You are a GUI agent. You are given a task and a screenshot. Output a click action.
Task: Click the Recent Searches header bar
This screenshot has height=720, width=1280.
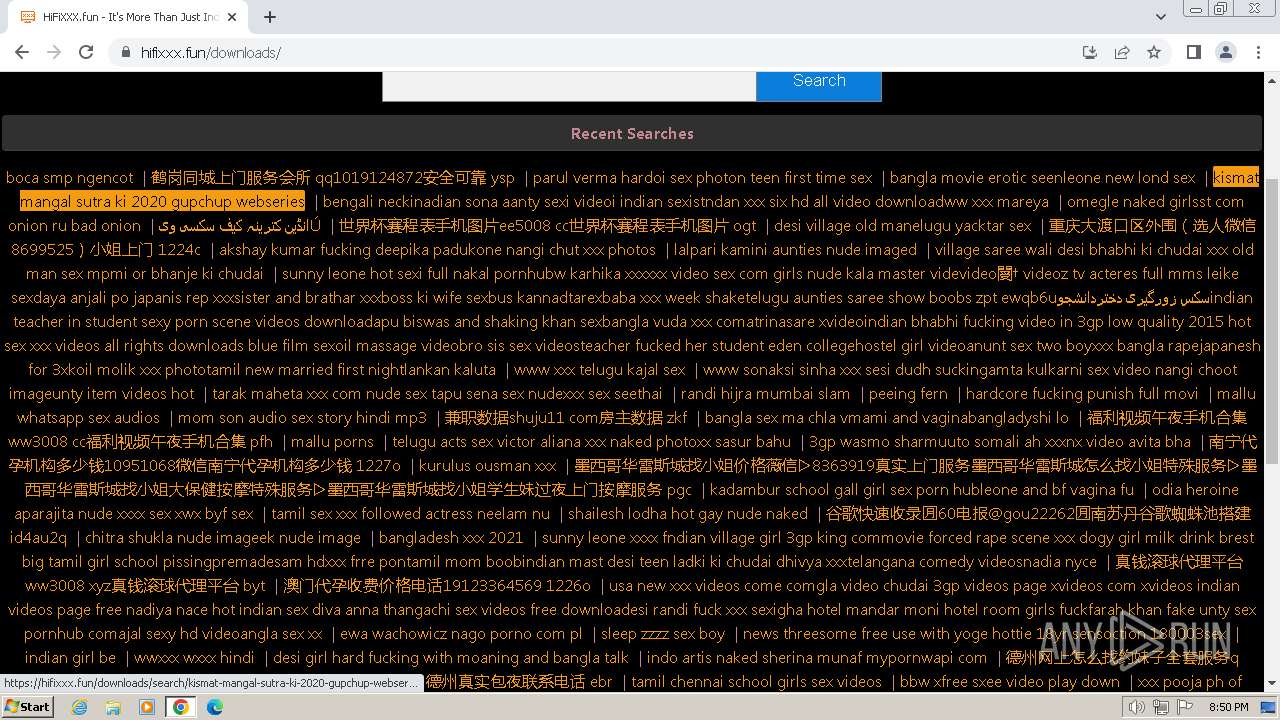pyautogui.click(x=632, y=133)
